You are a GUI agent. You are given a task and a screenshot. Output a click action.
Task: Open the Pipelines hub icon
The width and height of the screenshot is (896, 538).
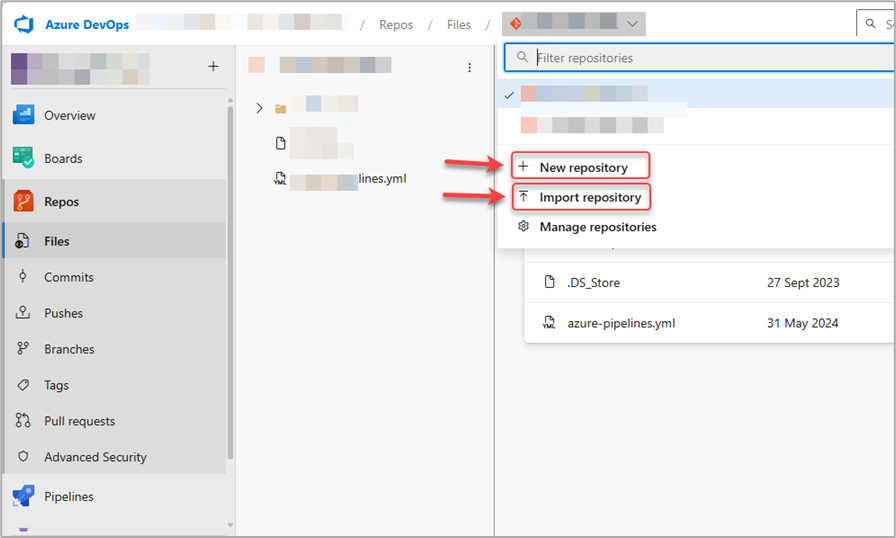(x=24, y=496)
